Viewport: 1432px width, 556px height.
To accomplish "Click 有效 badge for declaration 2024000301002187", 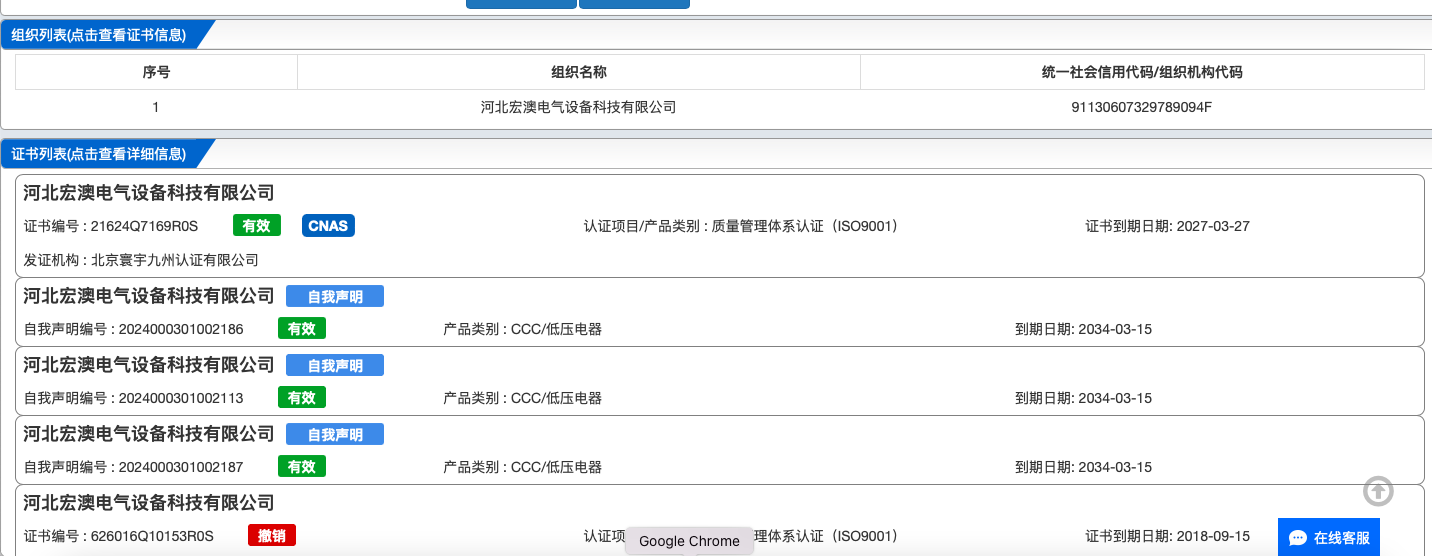I will 302,466.
